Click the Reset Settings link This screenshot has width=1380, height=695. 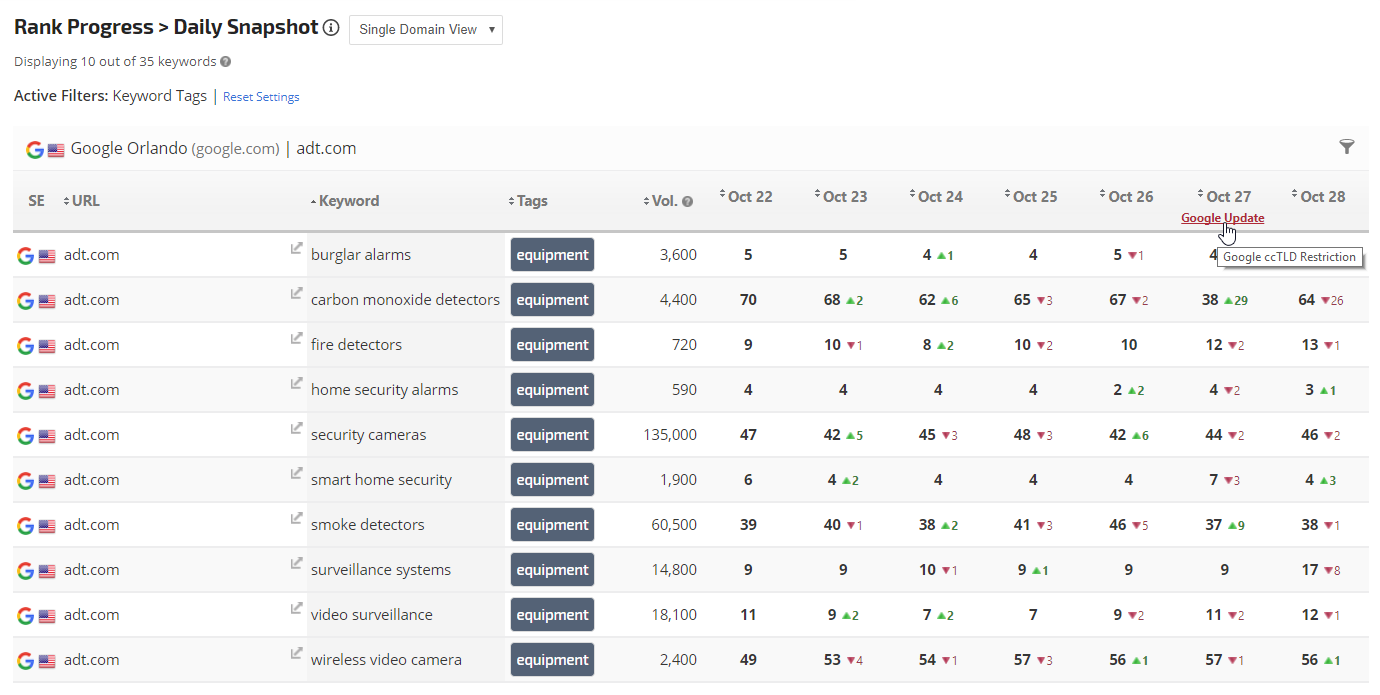pos(261,97)
